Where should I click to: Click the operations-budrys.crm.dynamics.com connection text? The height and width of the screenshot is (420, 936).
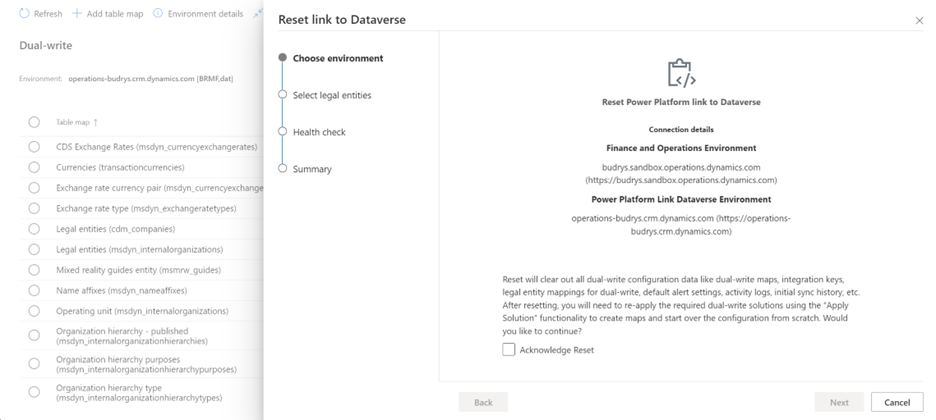point(681,225)
